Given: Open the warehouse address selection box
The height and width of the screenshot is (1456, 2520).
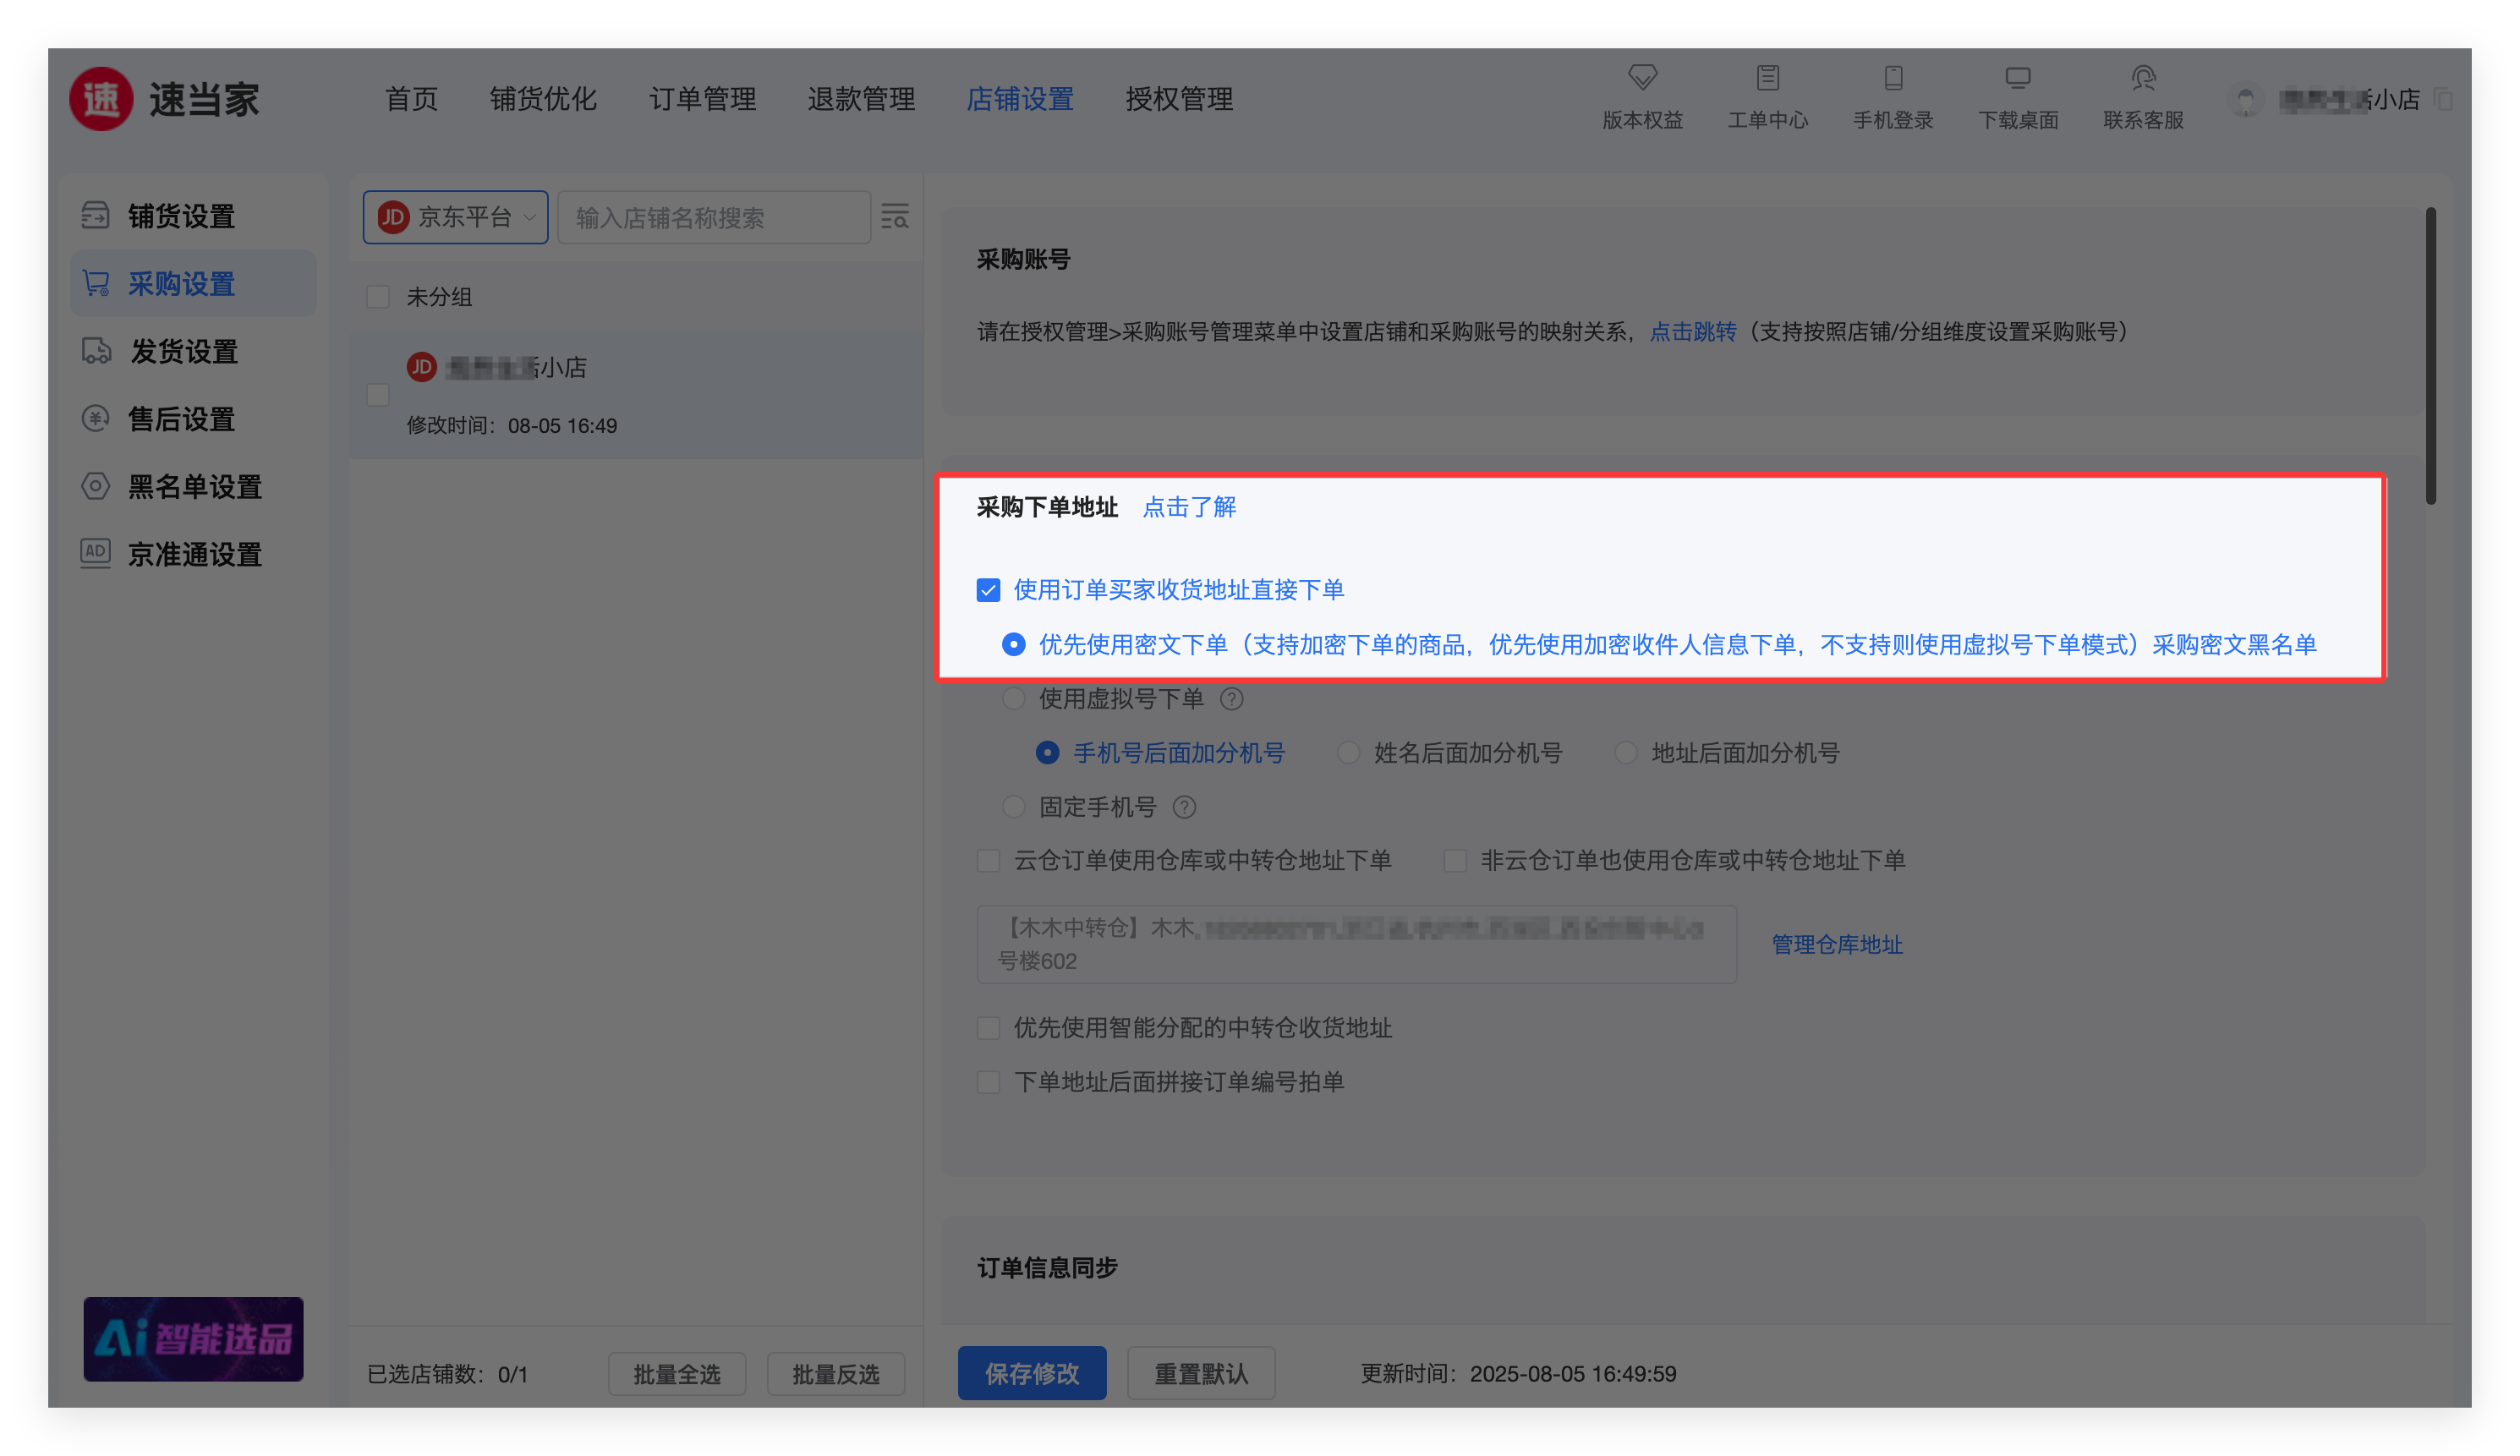Looking at the screenshot, I should (1356, 944).
